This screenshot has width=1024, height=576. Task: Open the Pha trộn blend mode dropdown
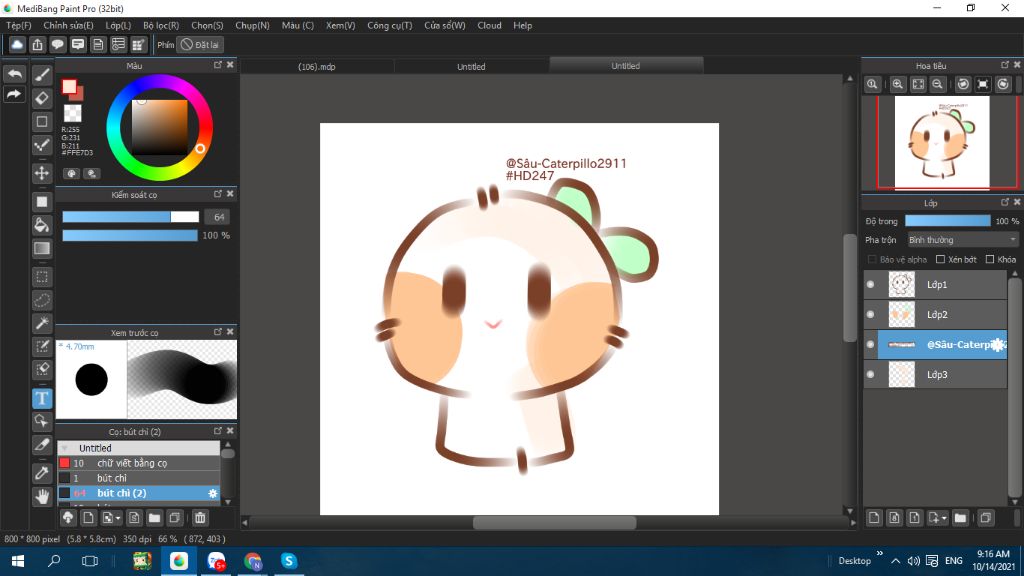(962, 240)
